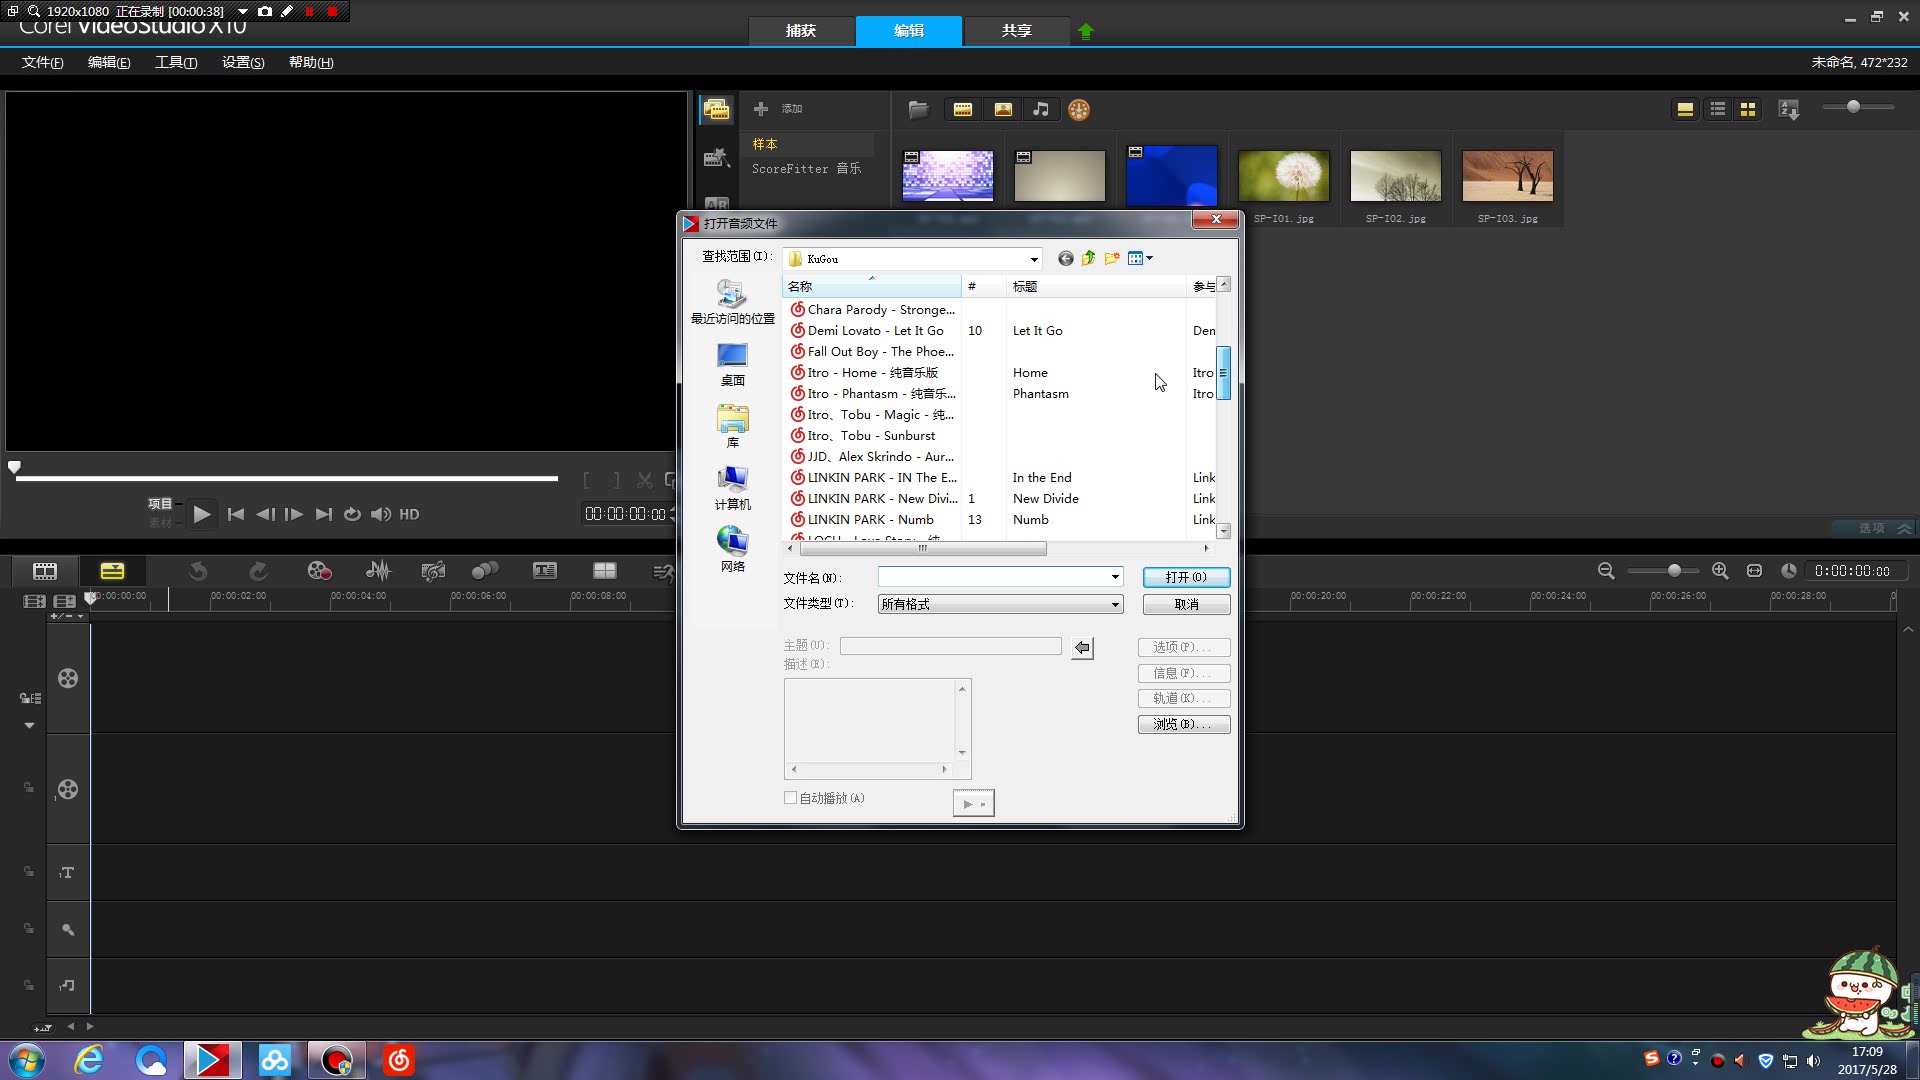Switch to the Capture tab
This screenshot has height=1080, width=1920.
click(801, 31)
